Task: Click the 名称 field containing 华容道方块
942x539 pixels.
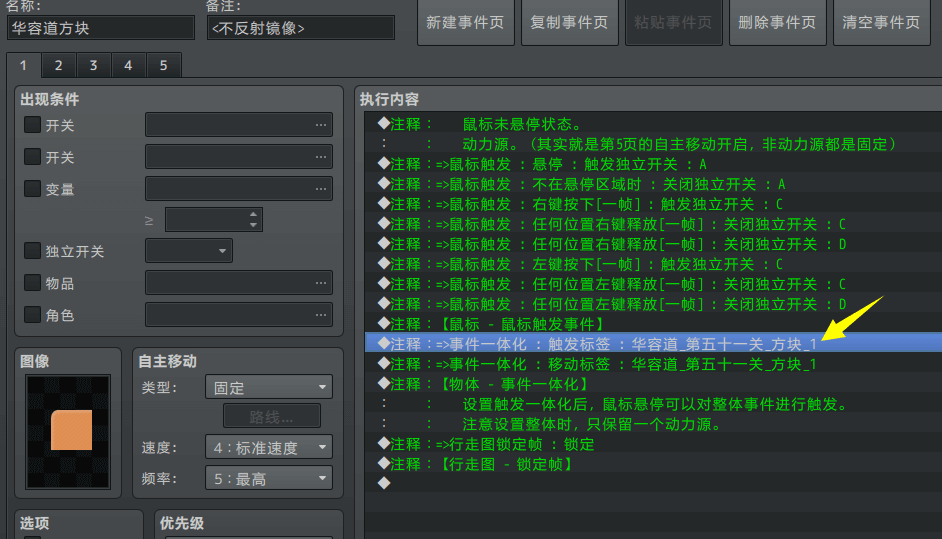Action: pyautogui.click(x=100, y=28)
